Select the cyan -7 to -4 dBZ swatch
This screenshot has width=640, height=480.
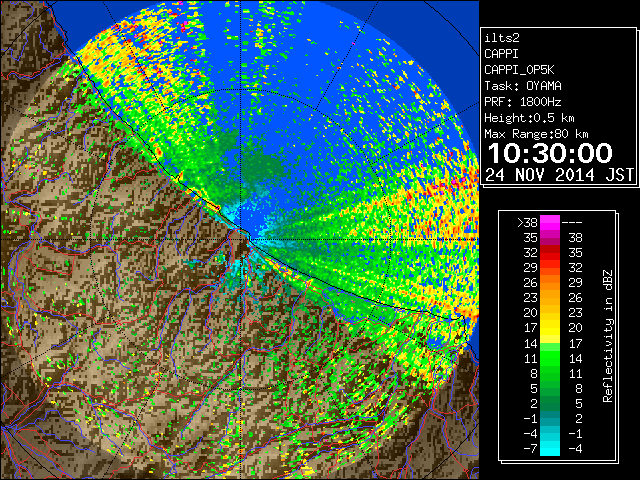pos(550,448)
